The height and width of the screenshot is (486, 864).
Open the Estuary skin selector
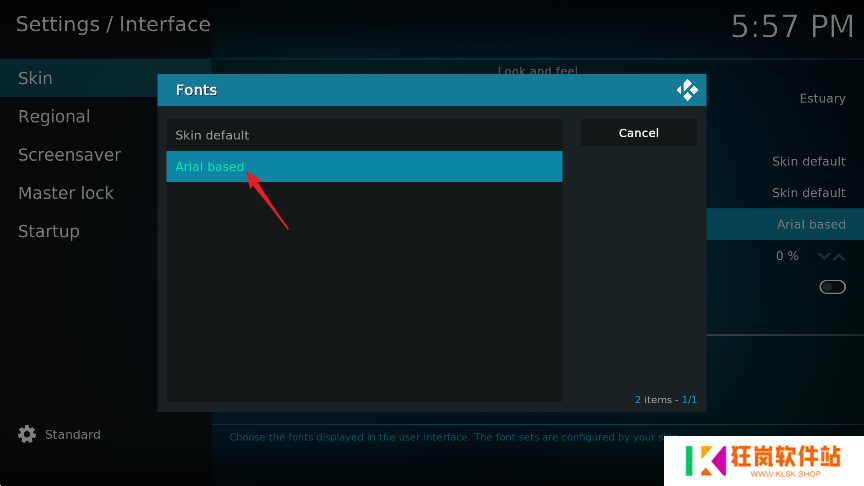tap(822, 99)
